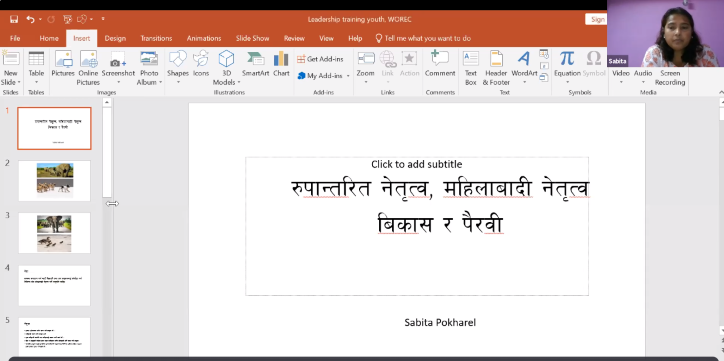
Task: Insert a SmartArt graphic
Action: coord(255,64)
